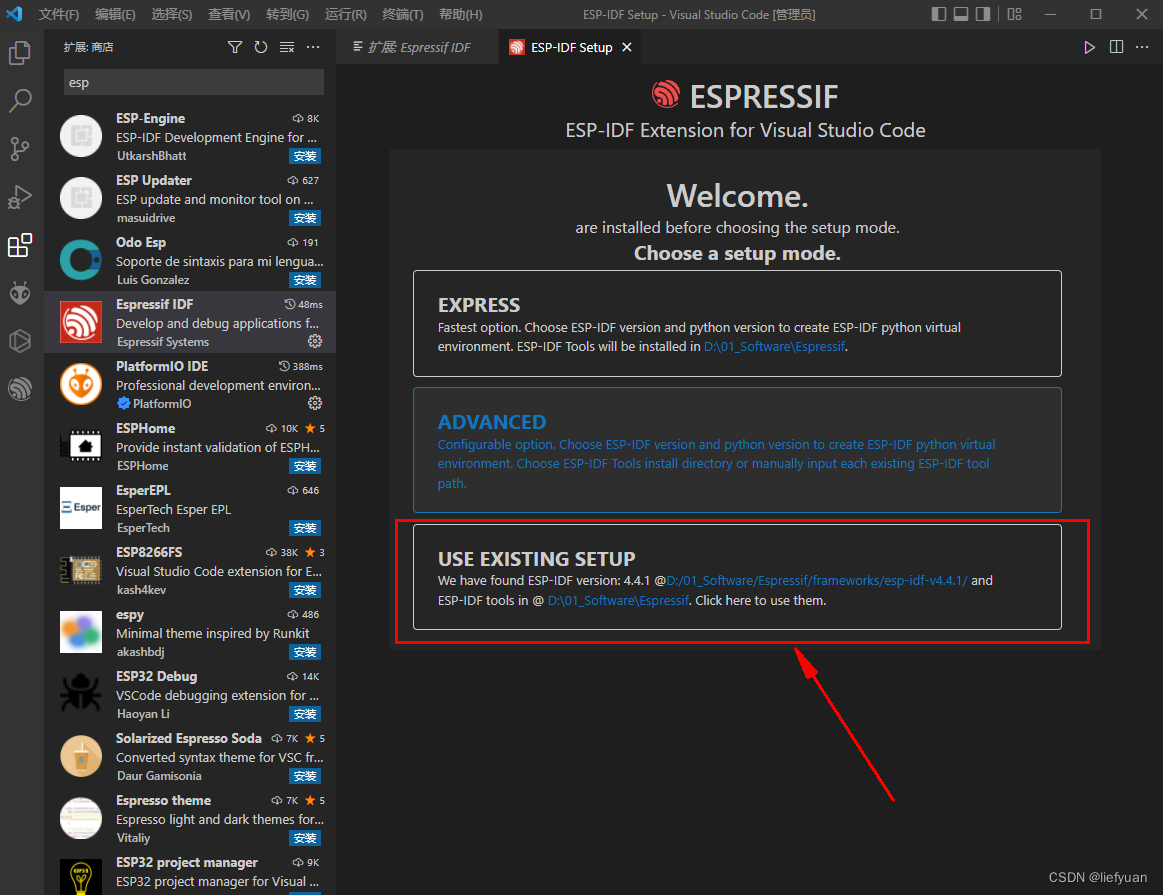
Task: Toggle secondary side bar layout icon
Action: pos(983,14)
